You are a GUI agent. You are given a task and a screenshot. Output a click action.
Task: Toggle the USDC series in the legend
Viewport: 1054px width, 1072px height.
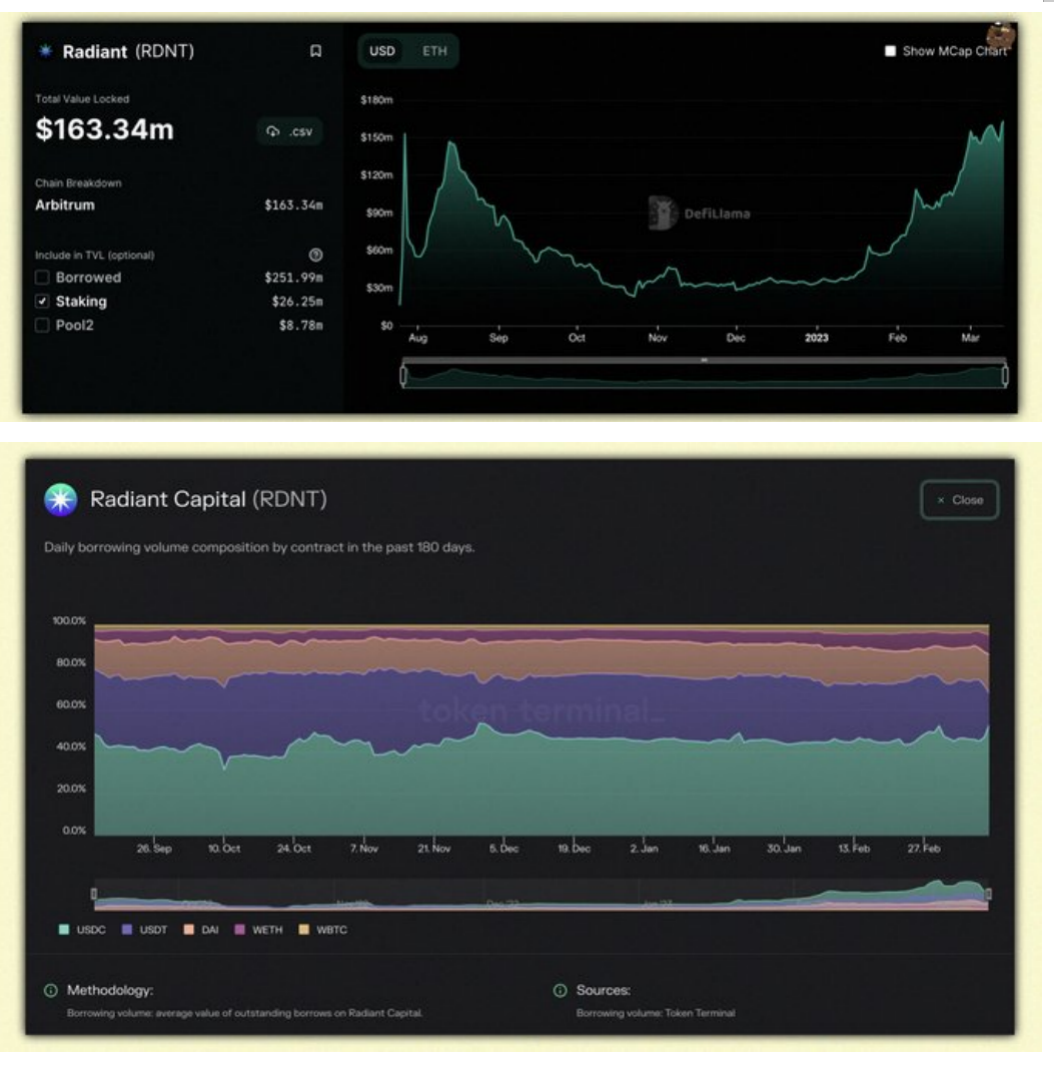[83, 930]
